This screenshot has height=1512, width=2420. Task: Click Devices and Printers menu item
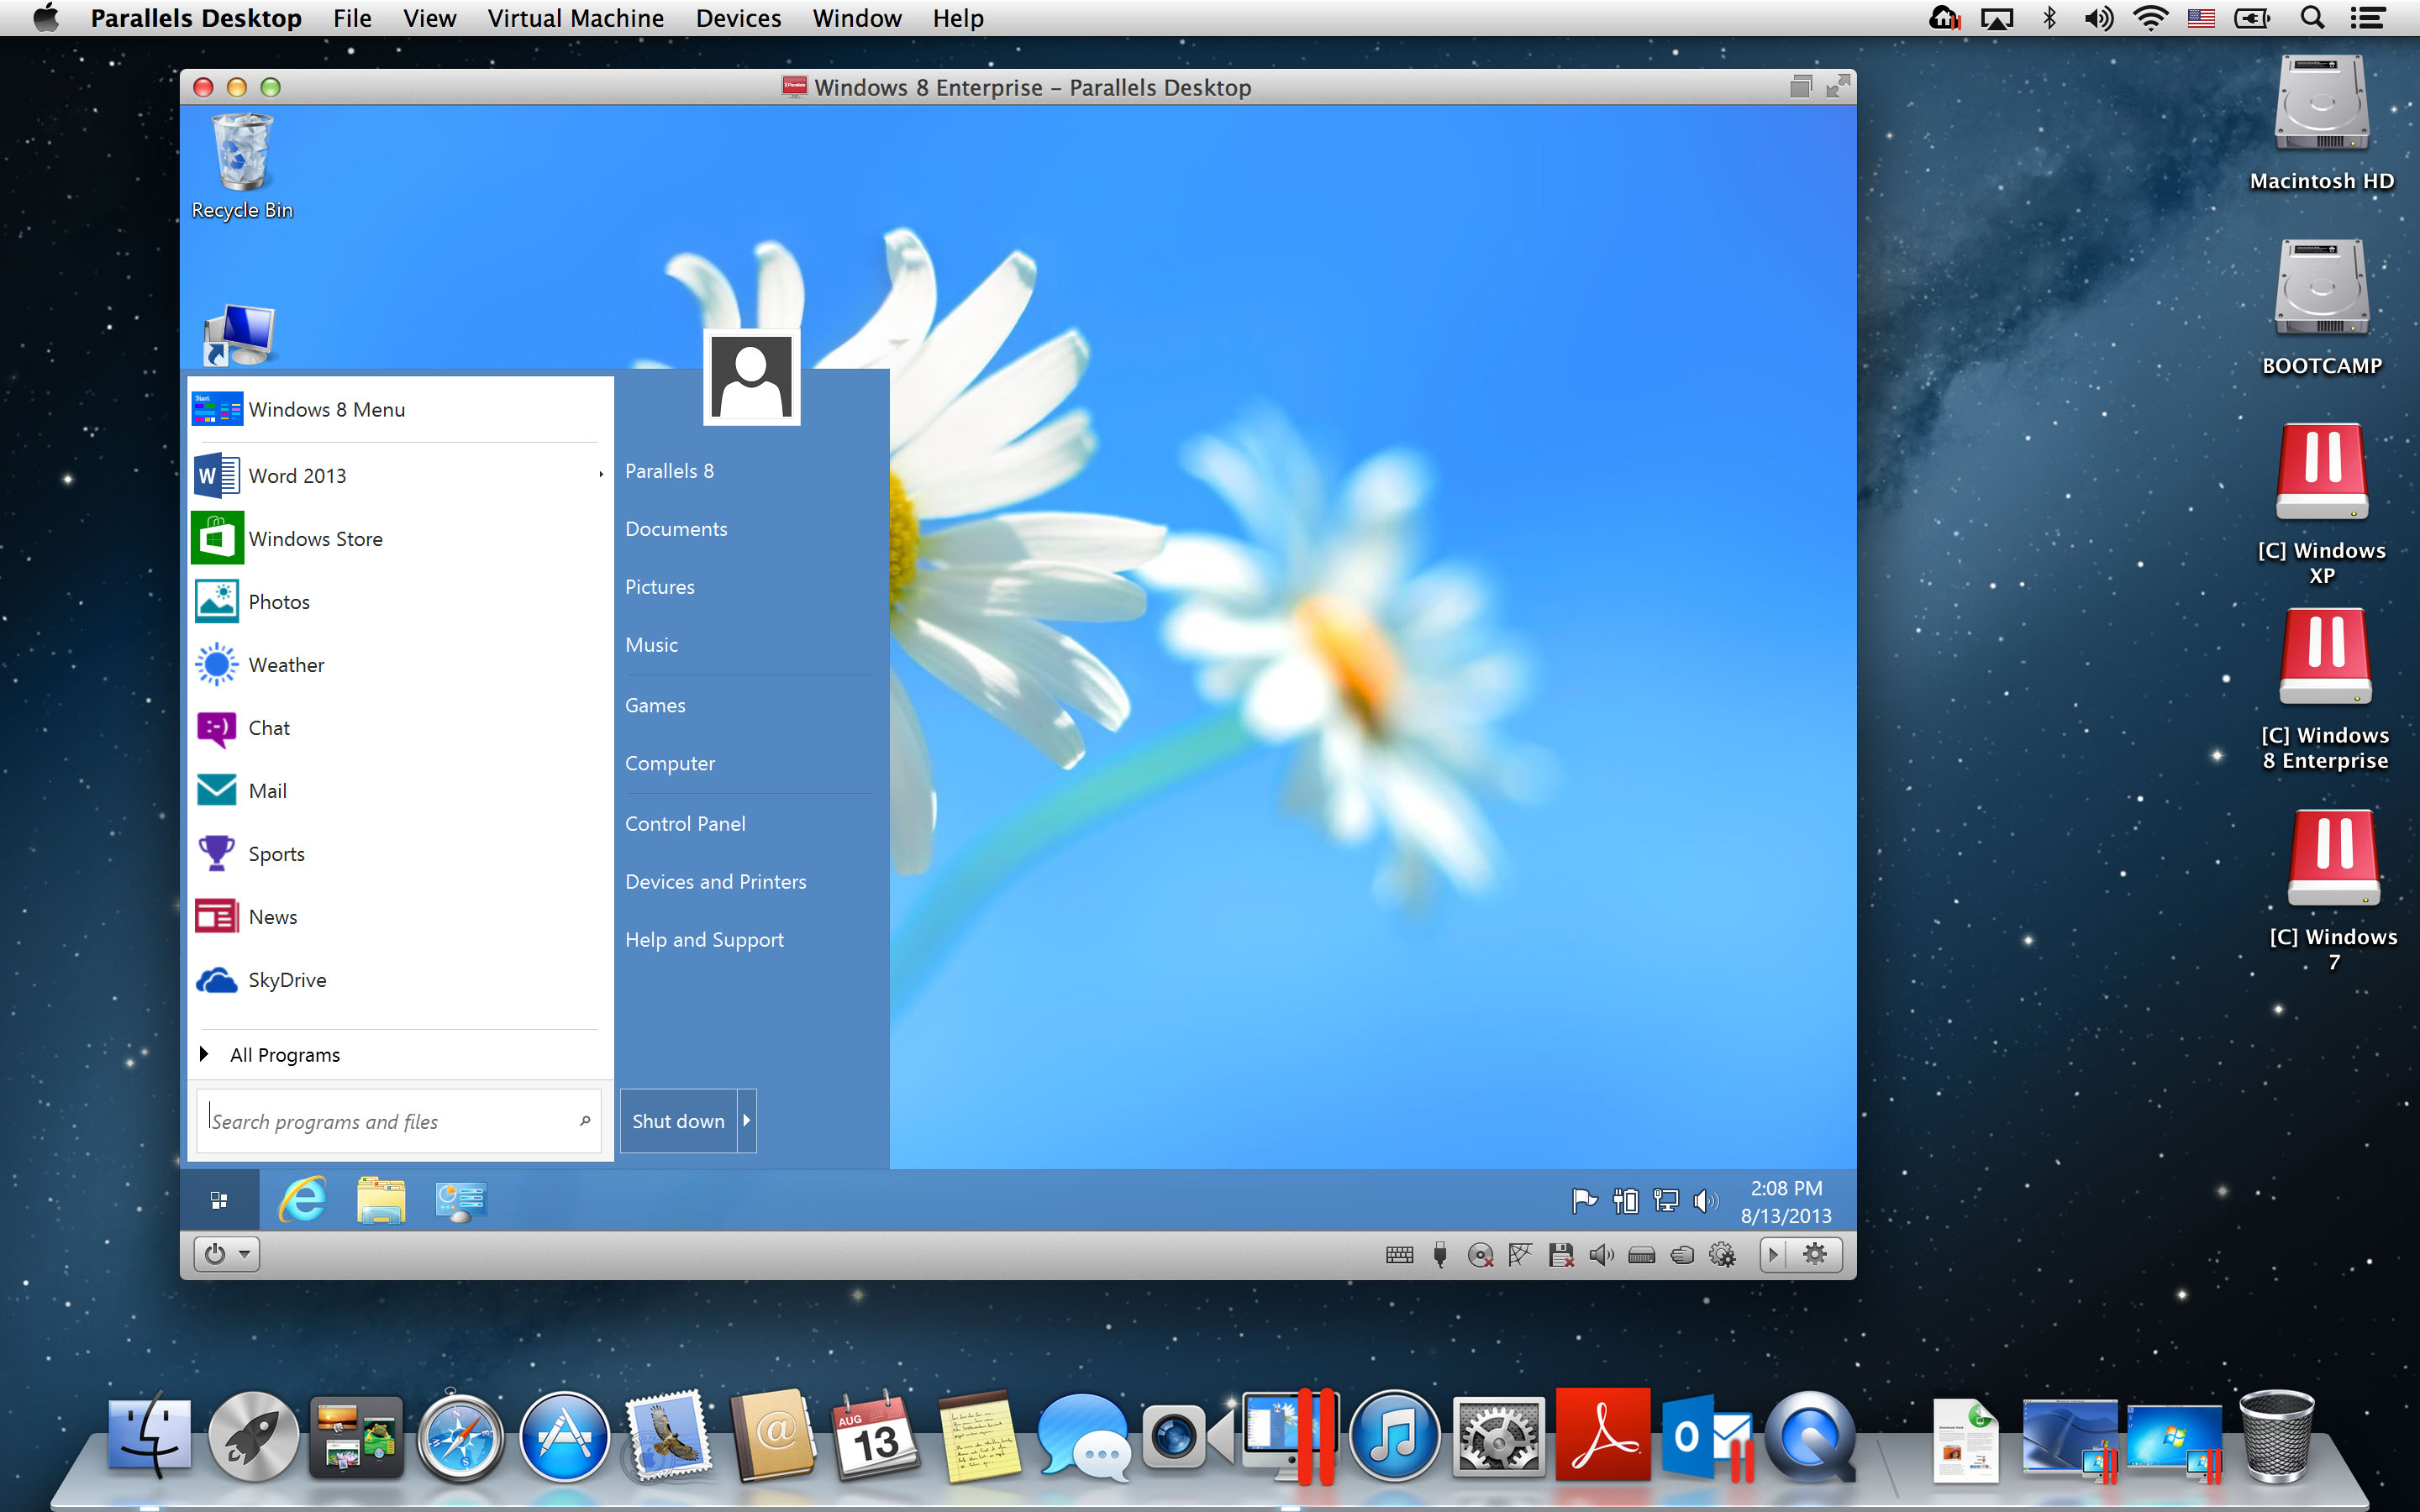pos(714,879)
